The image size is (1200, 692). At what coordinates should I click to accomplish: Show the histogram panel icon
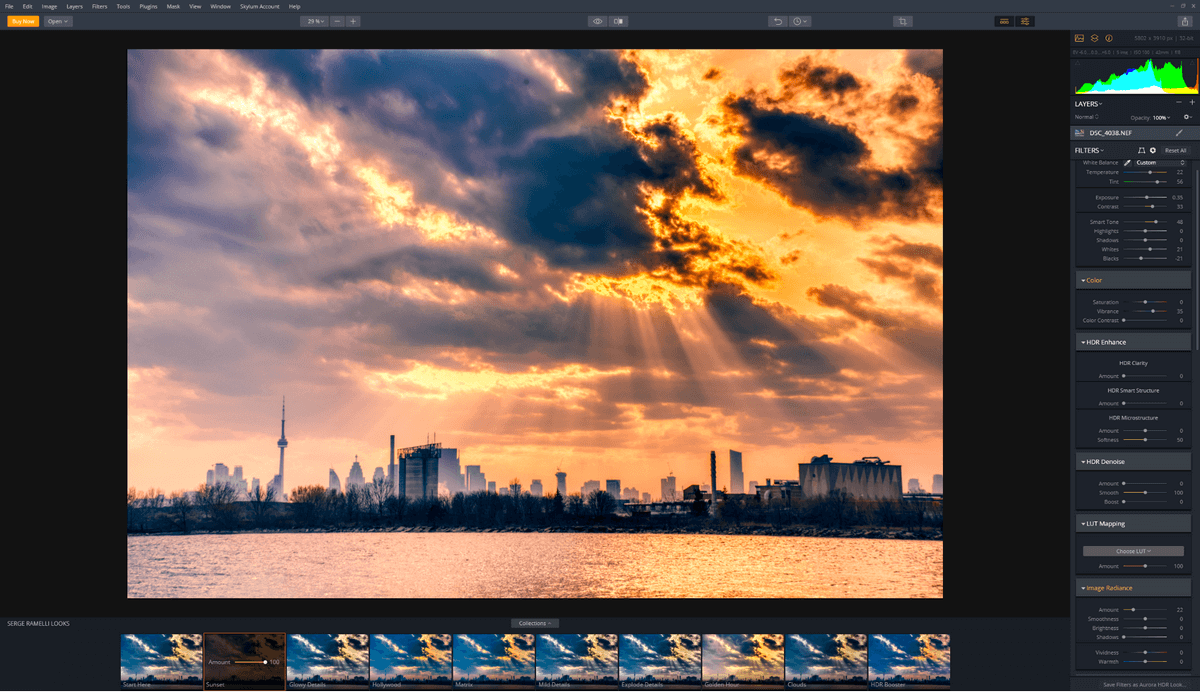click(x=1080, y=38)
